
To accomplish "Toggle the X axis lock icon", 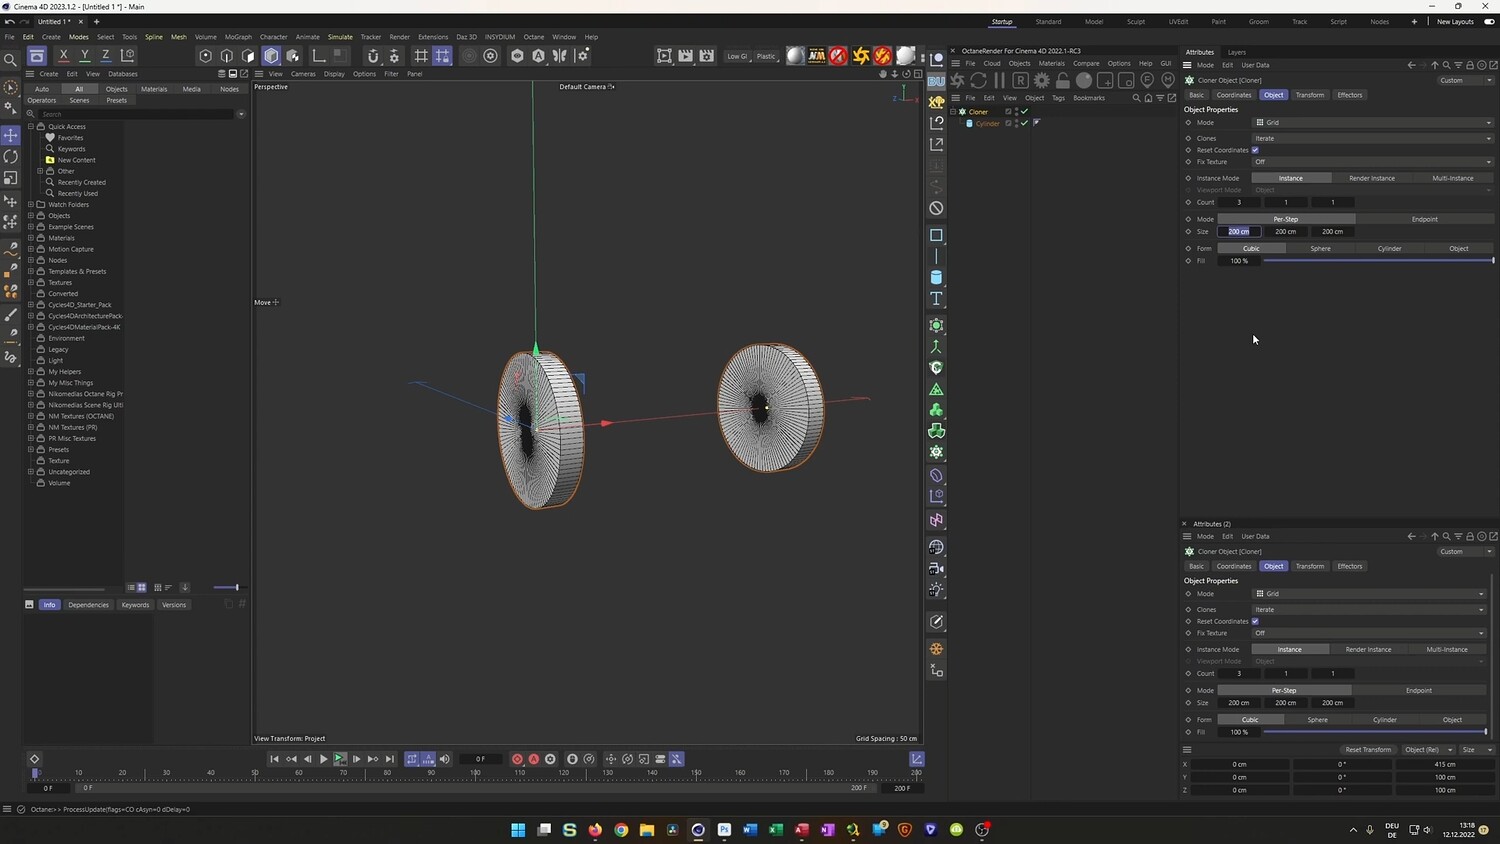I will pyautogui.click(x=63, y=56).
